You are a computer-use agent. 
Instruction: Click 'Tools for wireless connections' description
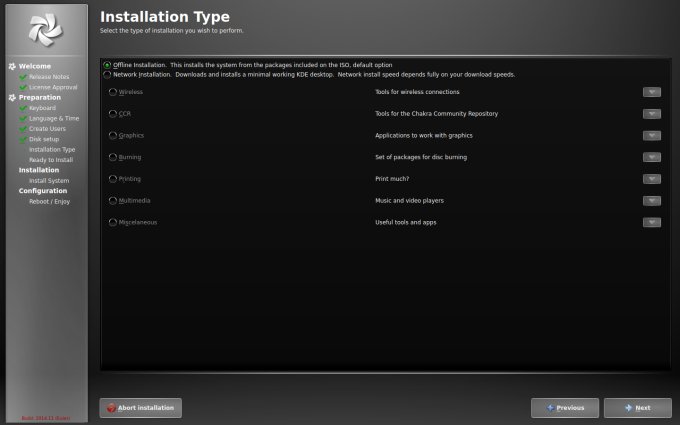click(417, 92)
